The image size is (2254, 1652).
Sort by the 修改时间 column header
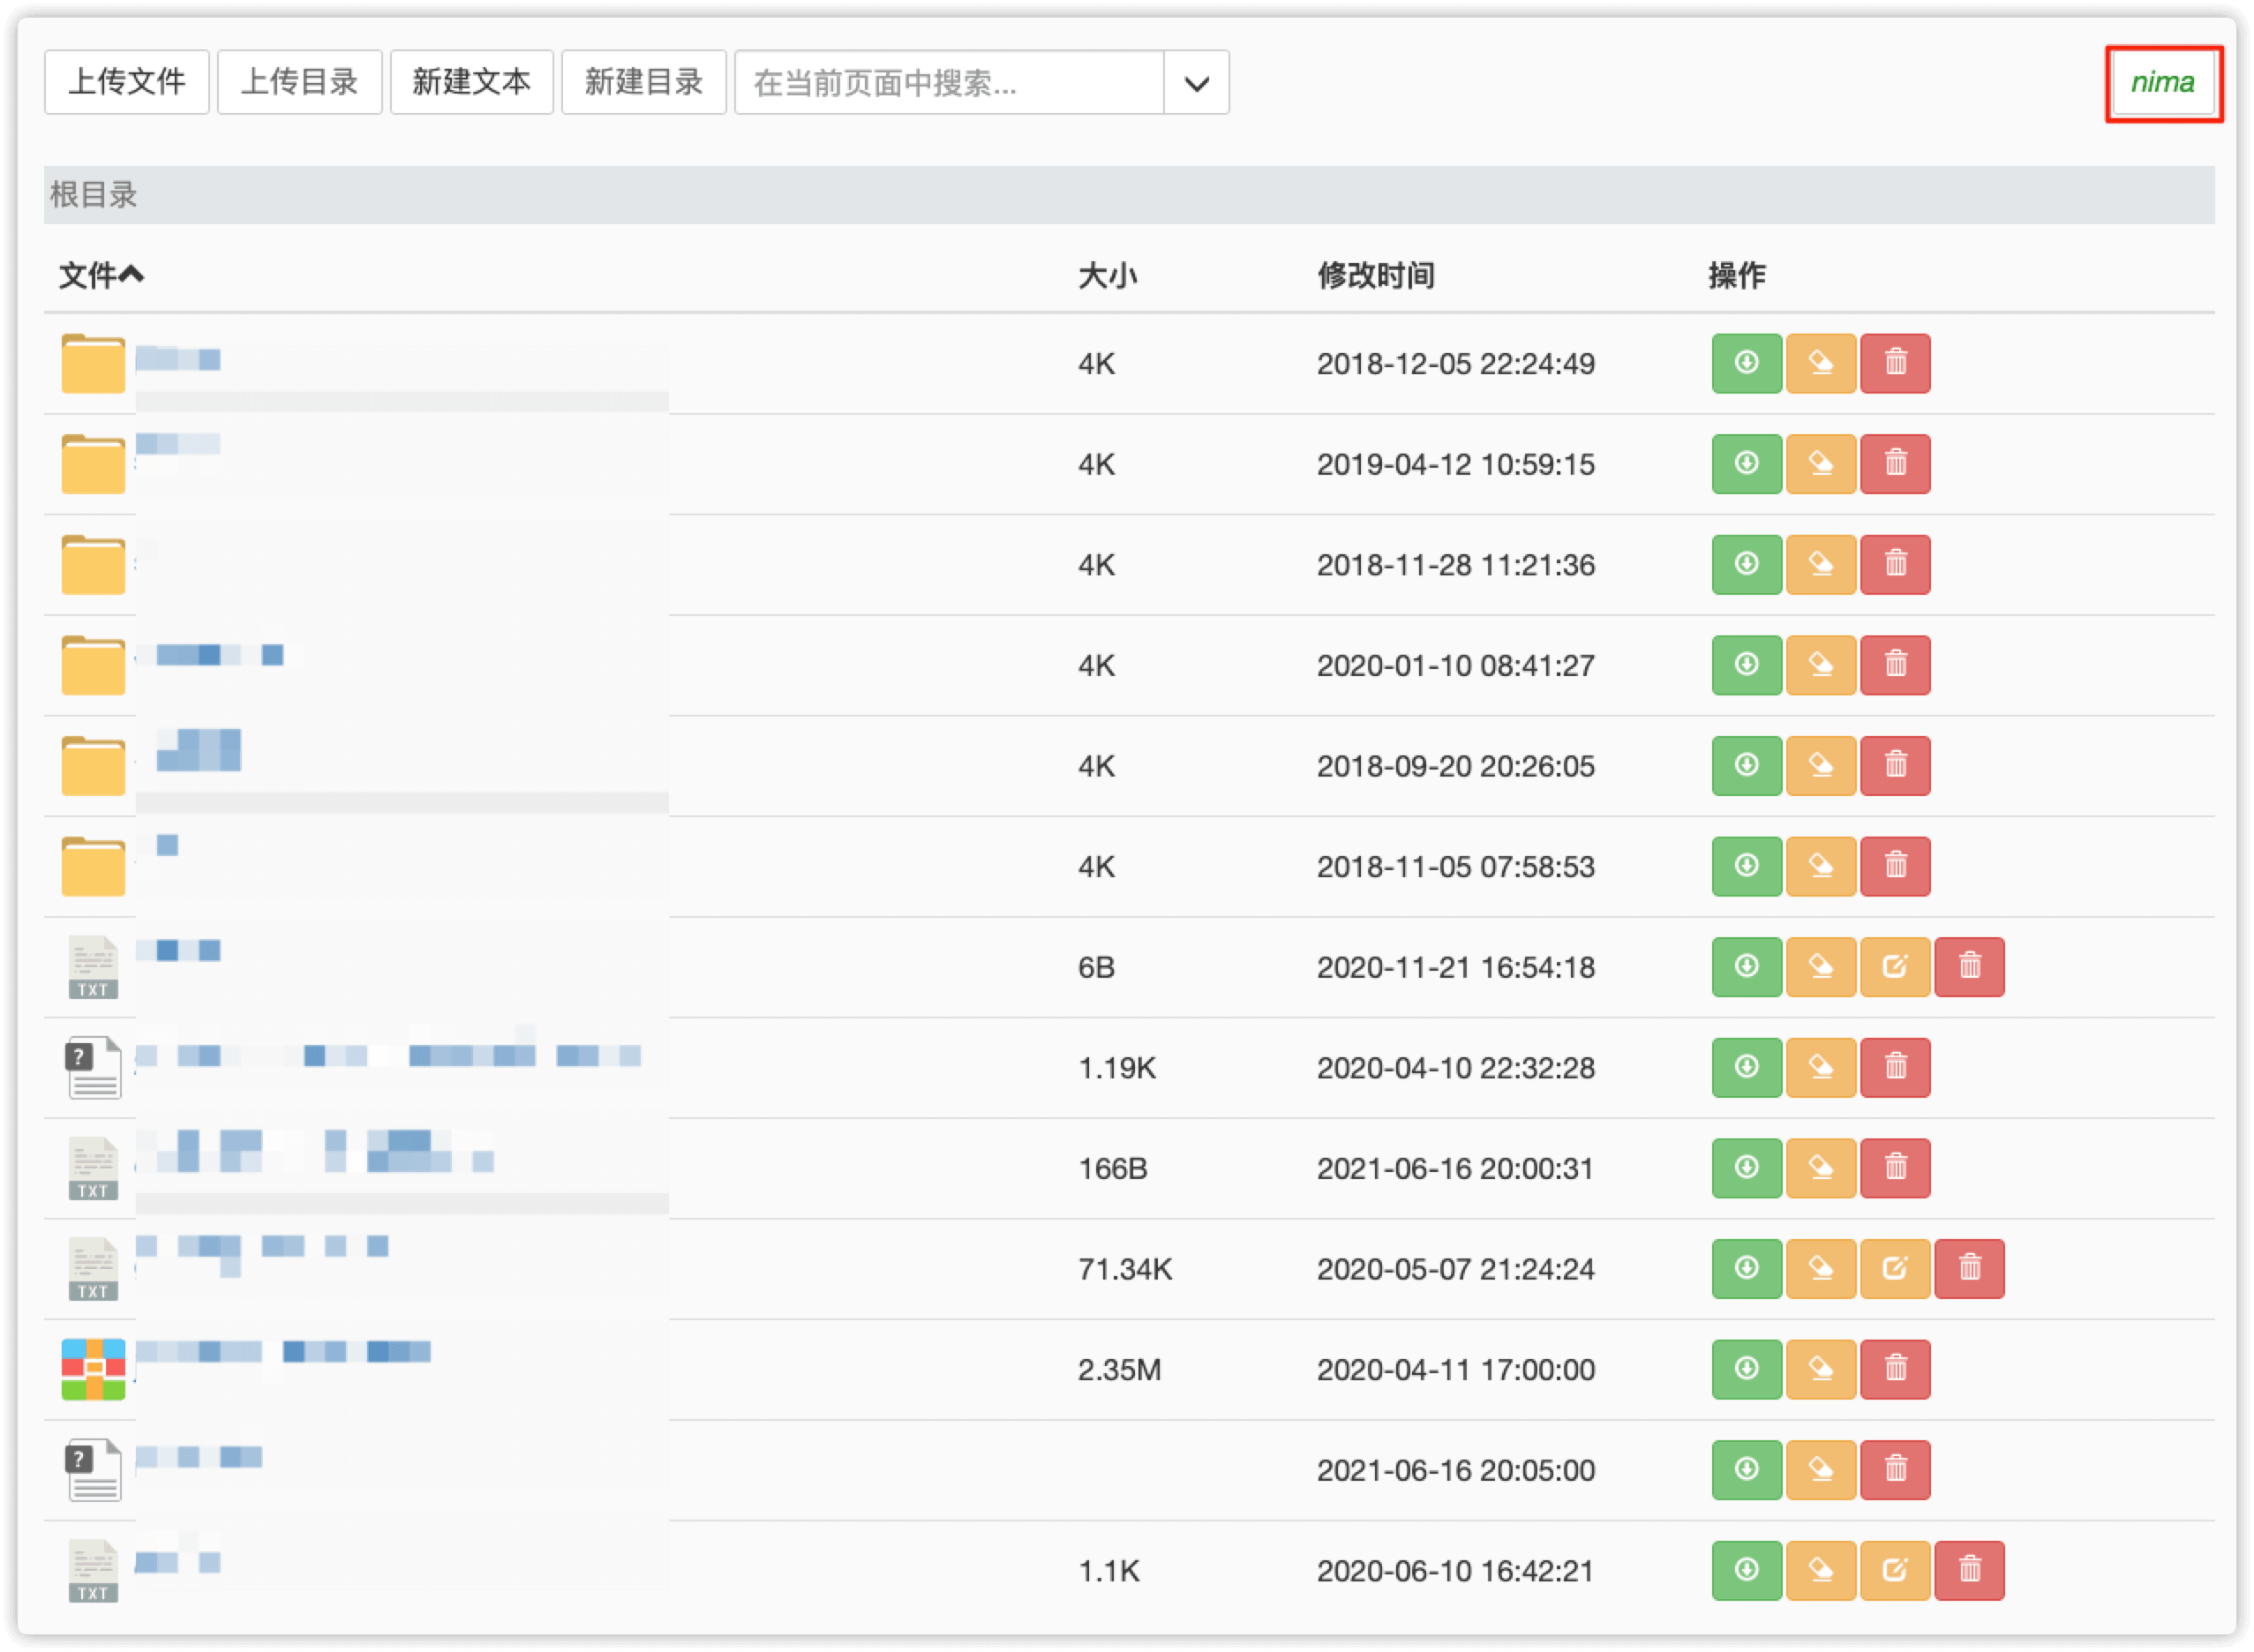click(1376, 275)
